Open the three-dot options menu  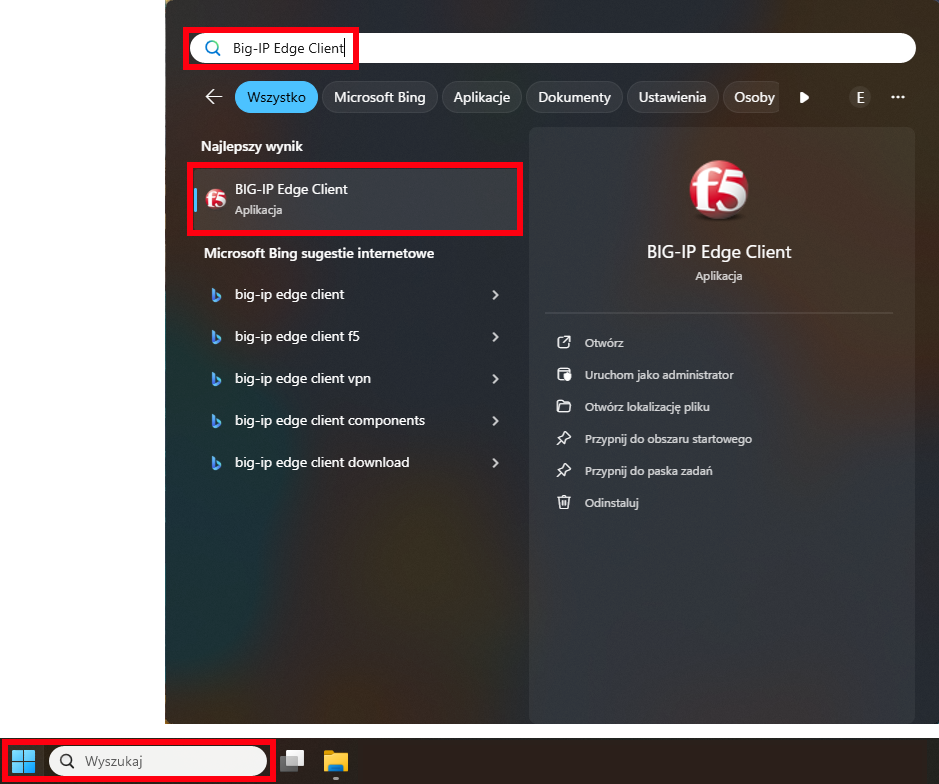pos(898,97)
